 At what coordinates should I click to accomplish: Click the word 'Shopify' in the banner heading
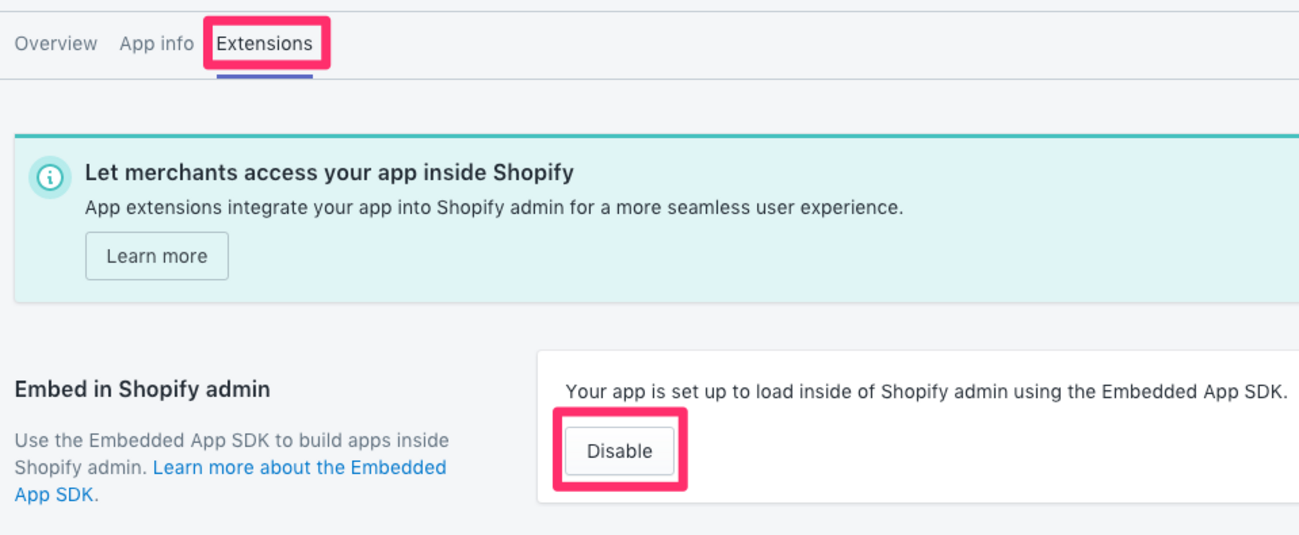[x=533, y=172]
